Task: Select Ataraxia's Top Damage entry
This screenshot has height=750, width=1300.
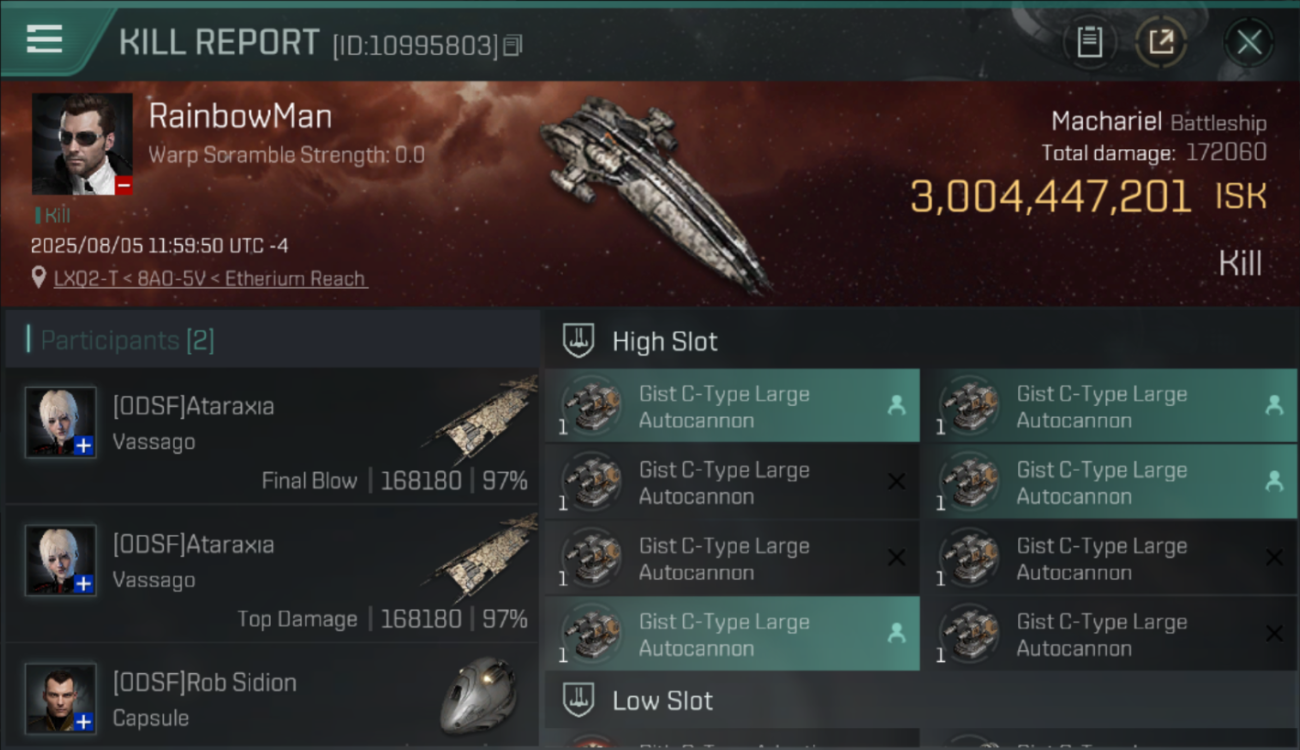Action: pyautogui.click(x=272, y=573)
